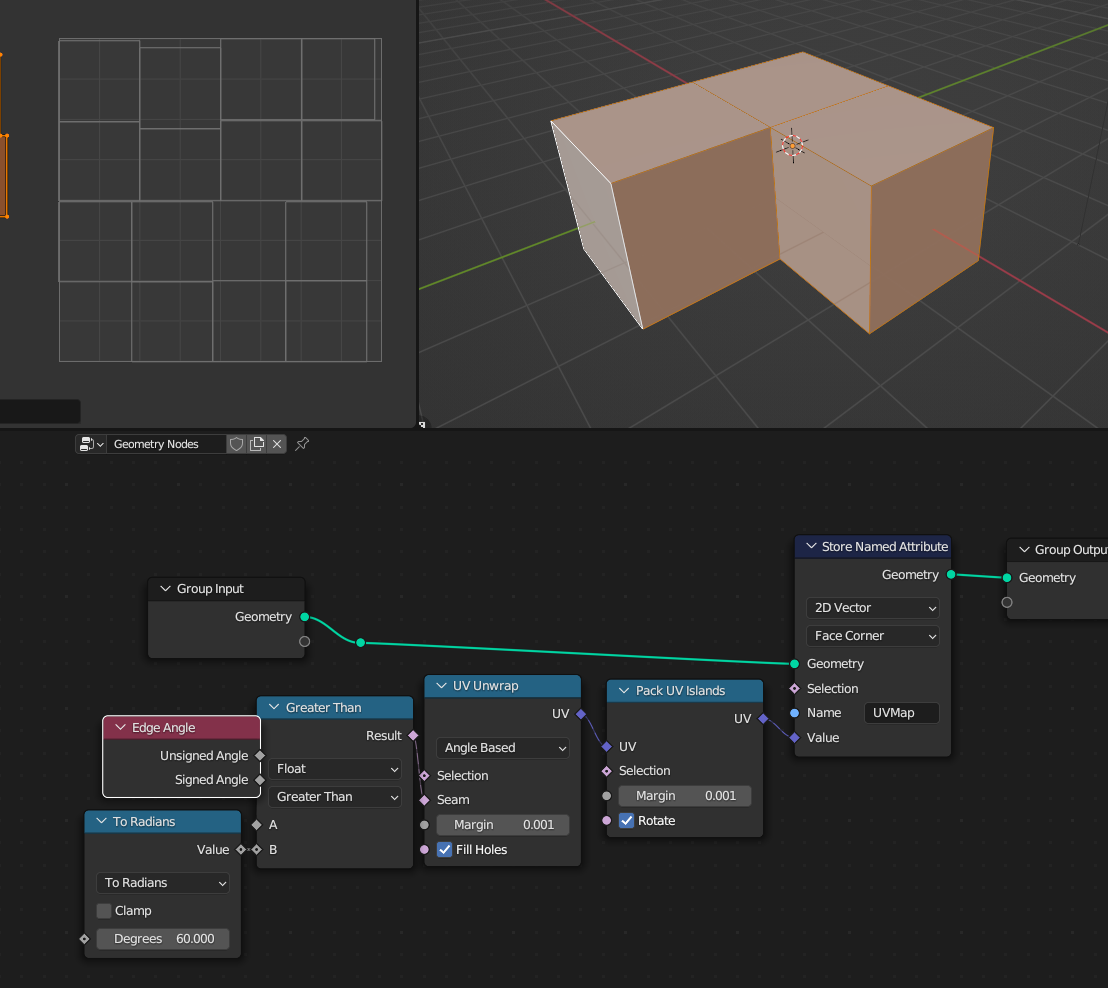Screen dimensions: 1108x988
Task: Click the empty Group Output input socket
Action: [x=1007, y=603]
